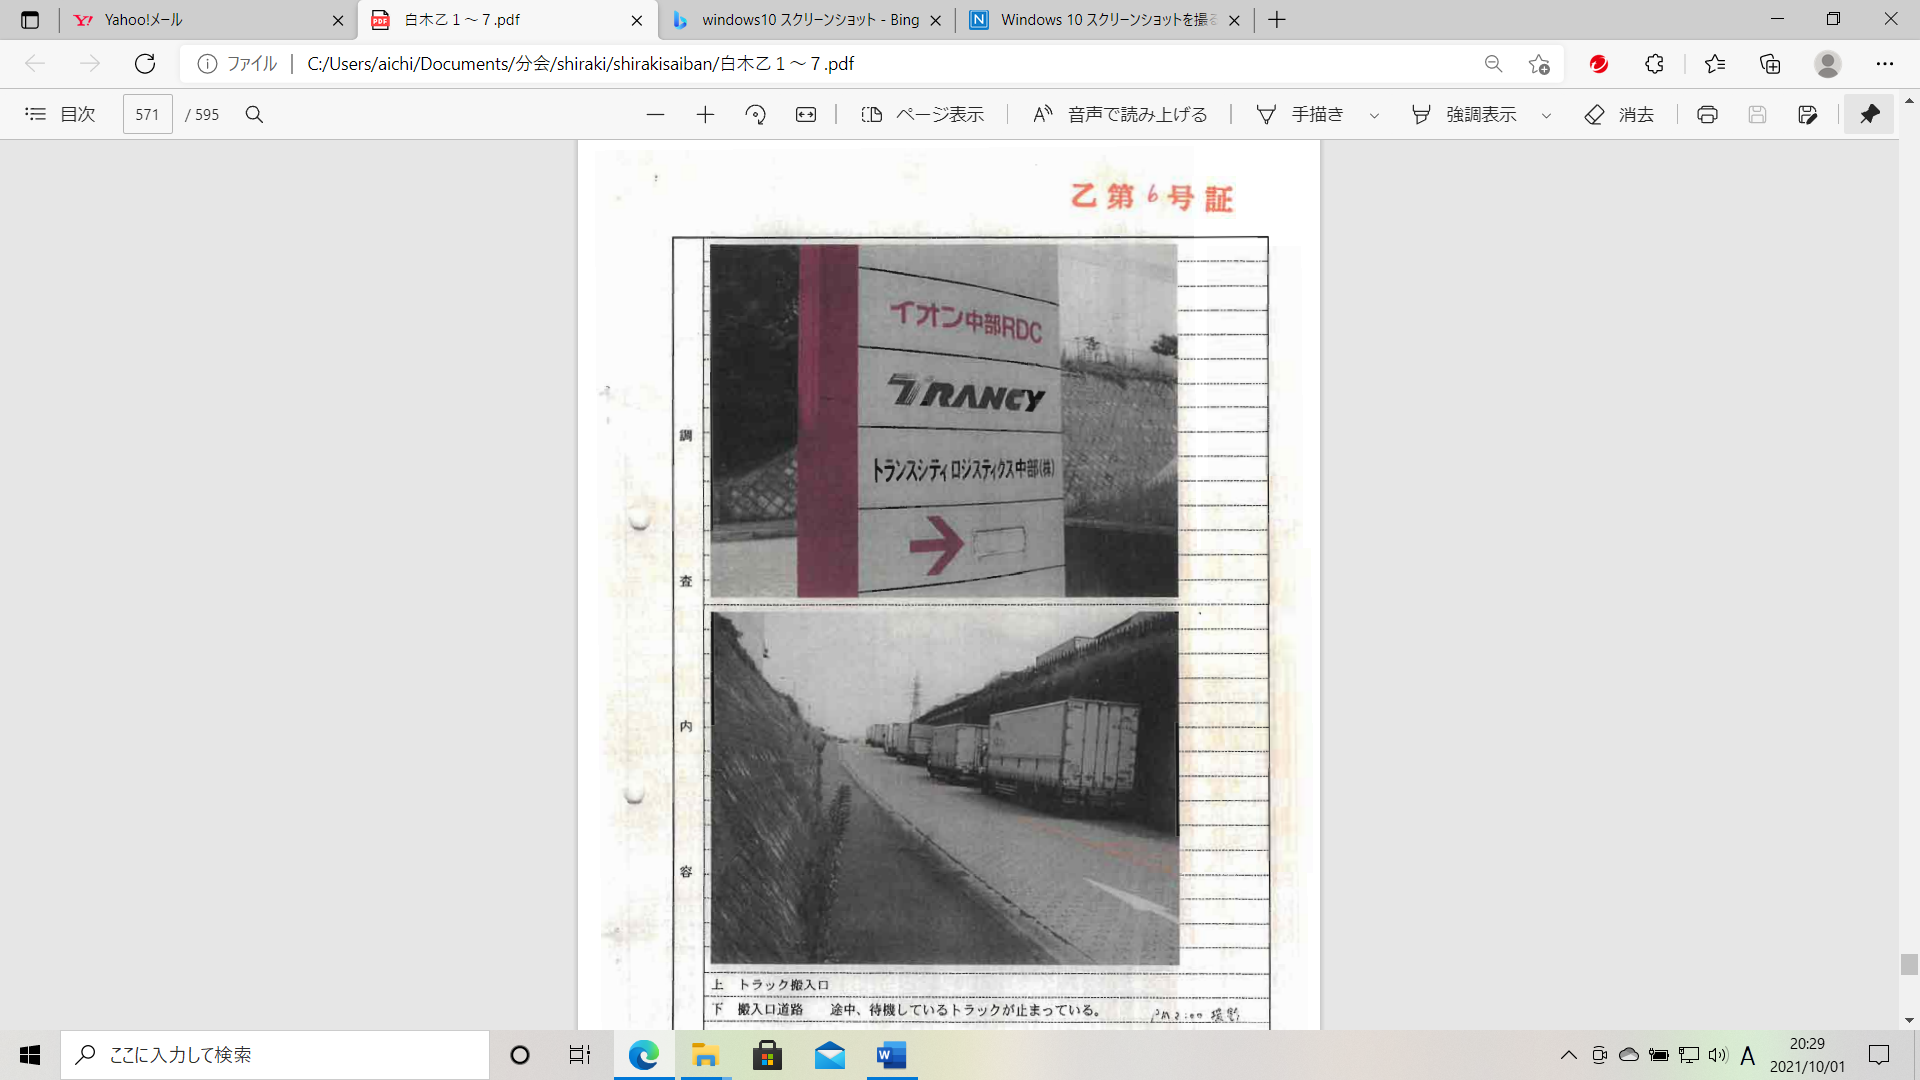This screenshot has width=1920, height=1080.
Task: Zoom out with the minus icon
Action: tap(655, 115)
